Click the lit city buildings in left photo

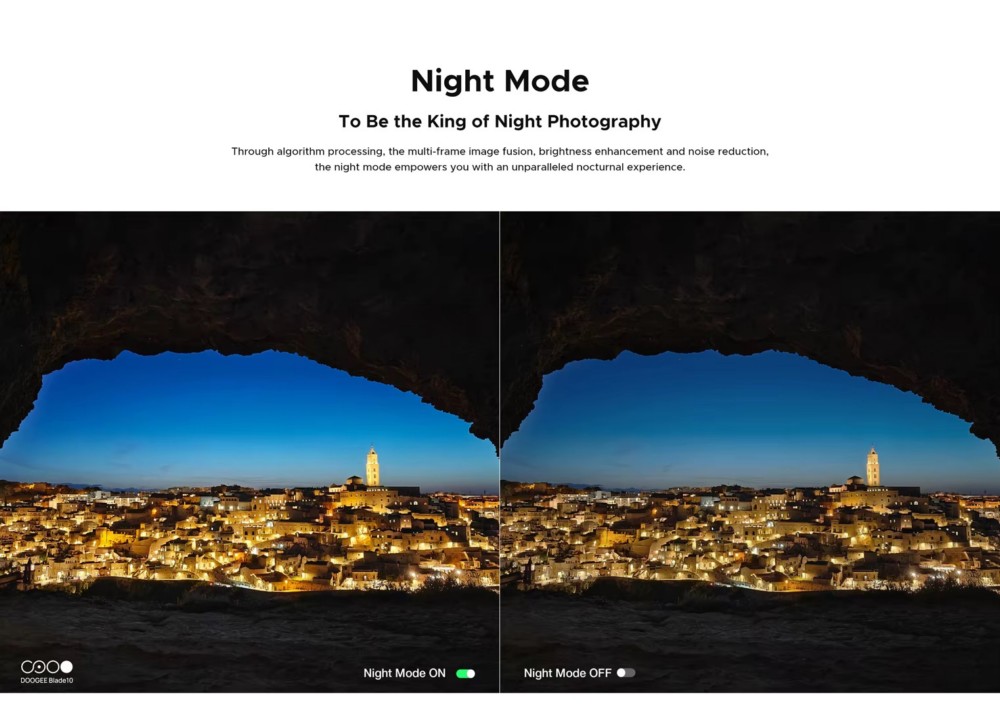tap(249, 536)
